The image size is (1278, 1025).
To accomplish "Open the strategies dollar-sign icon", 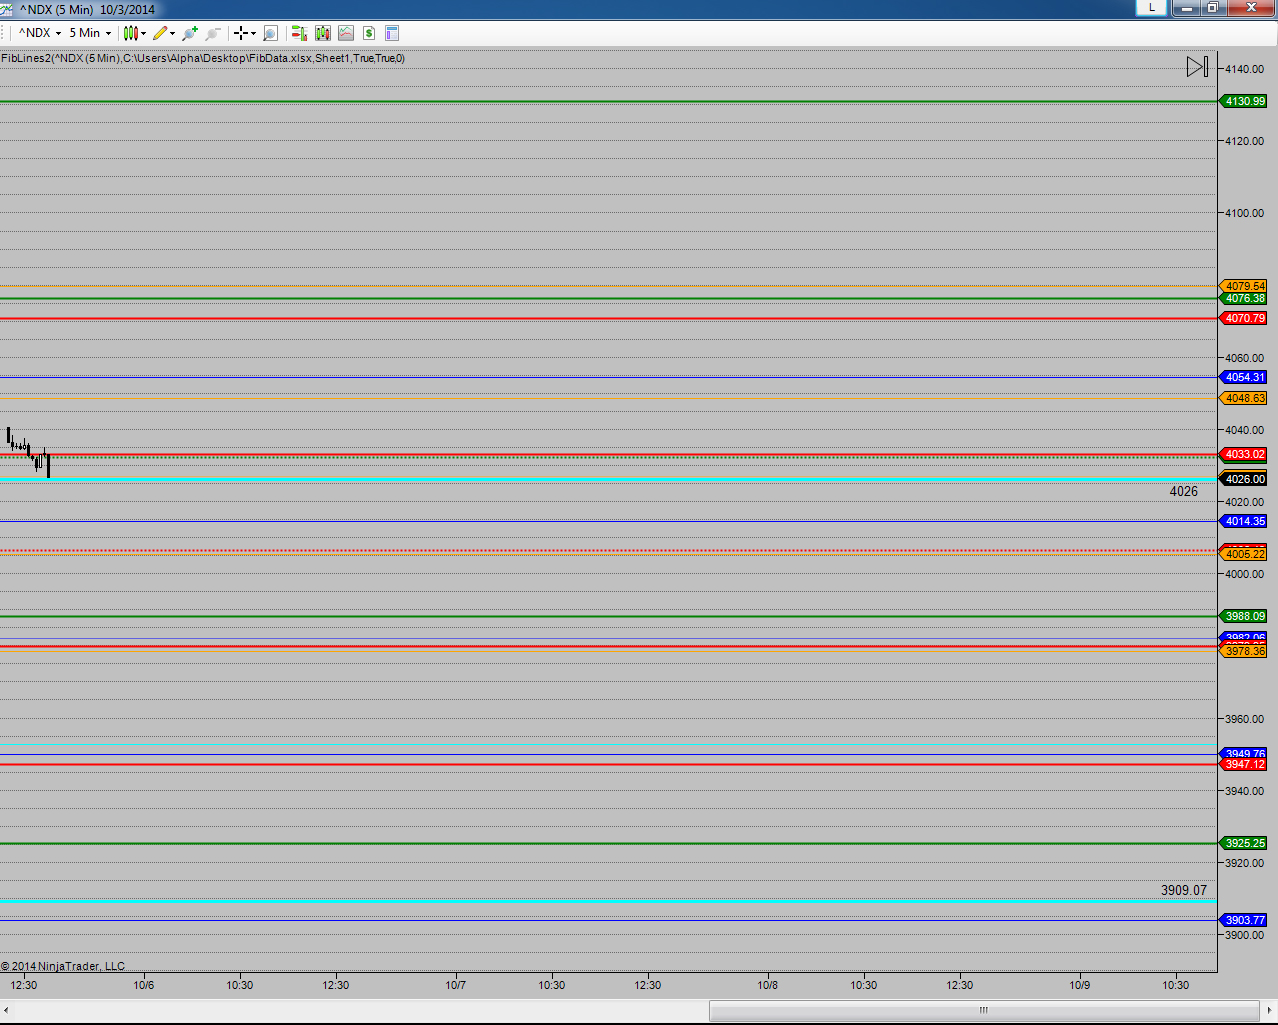I will point(369,33).
